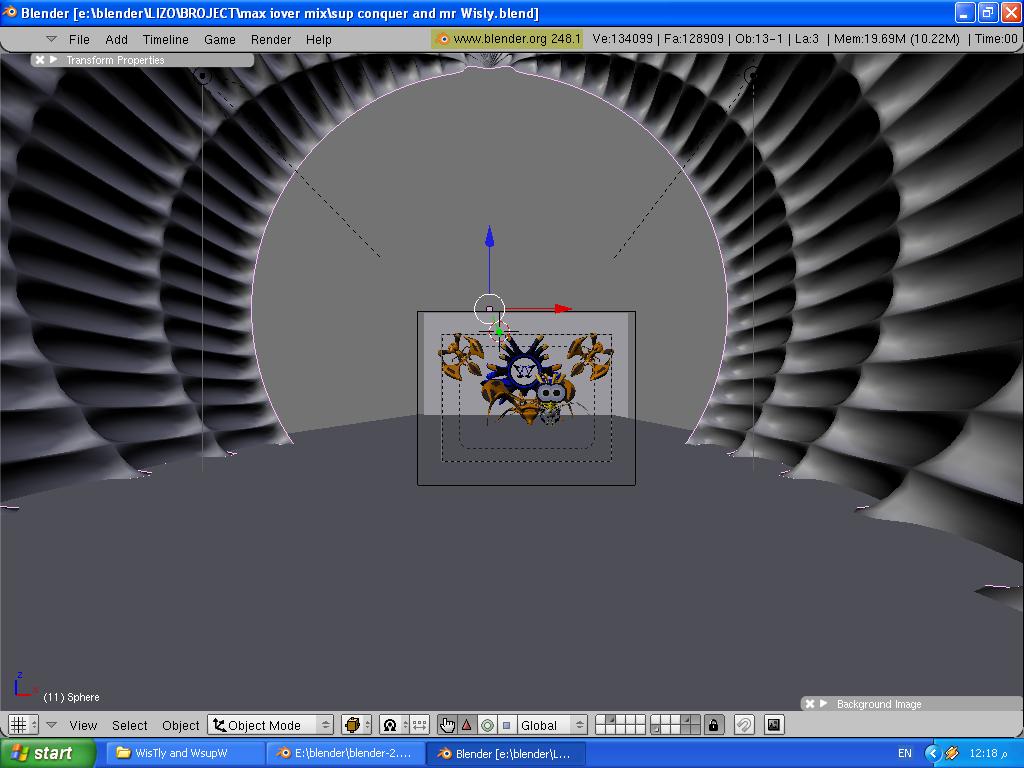Enable the rotate manipulator circle icon
The width and height of the screenshot is (1024, 768).
[487, 725]
